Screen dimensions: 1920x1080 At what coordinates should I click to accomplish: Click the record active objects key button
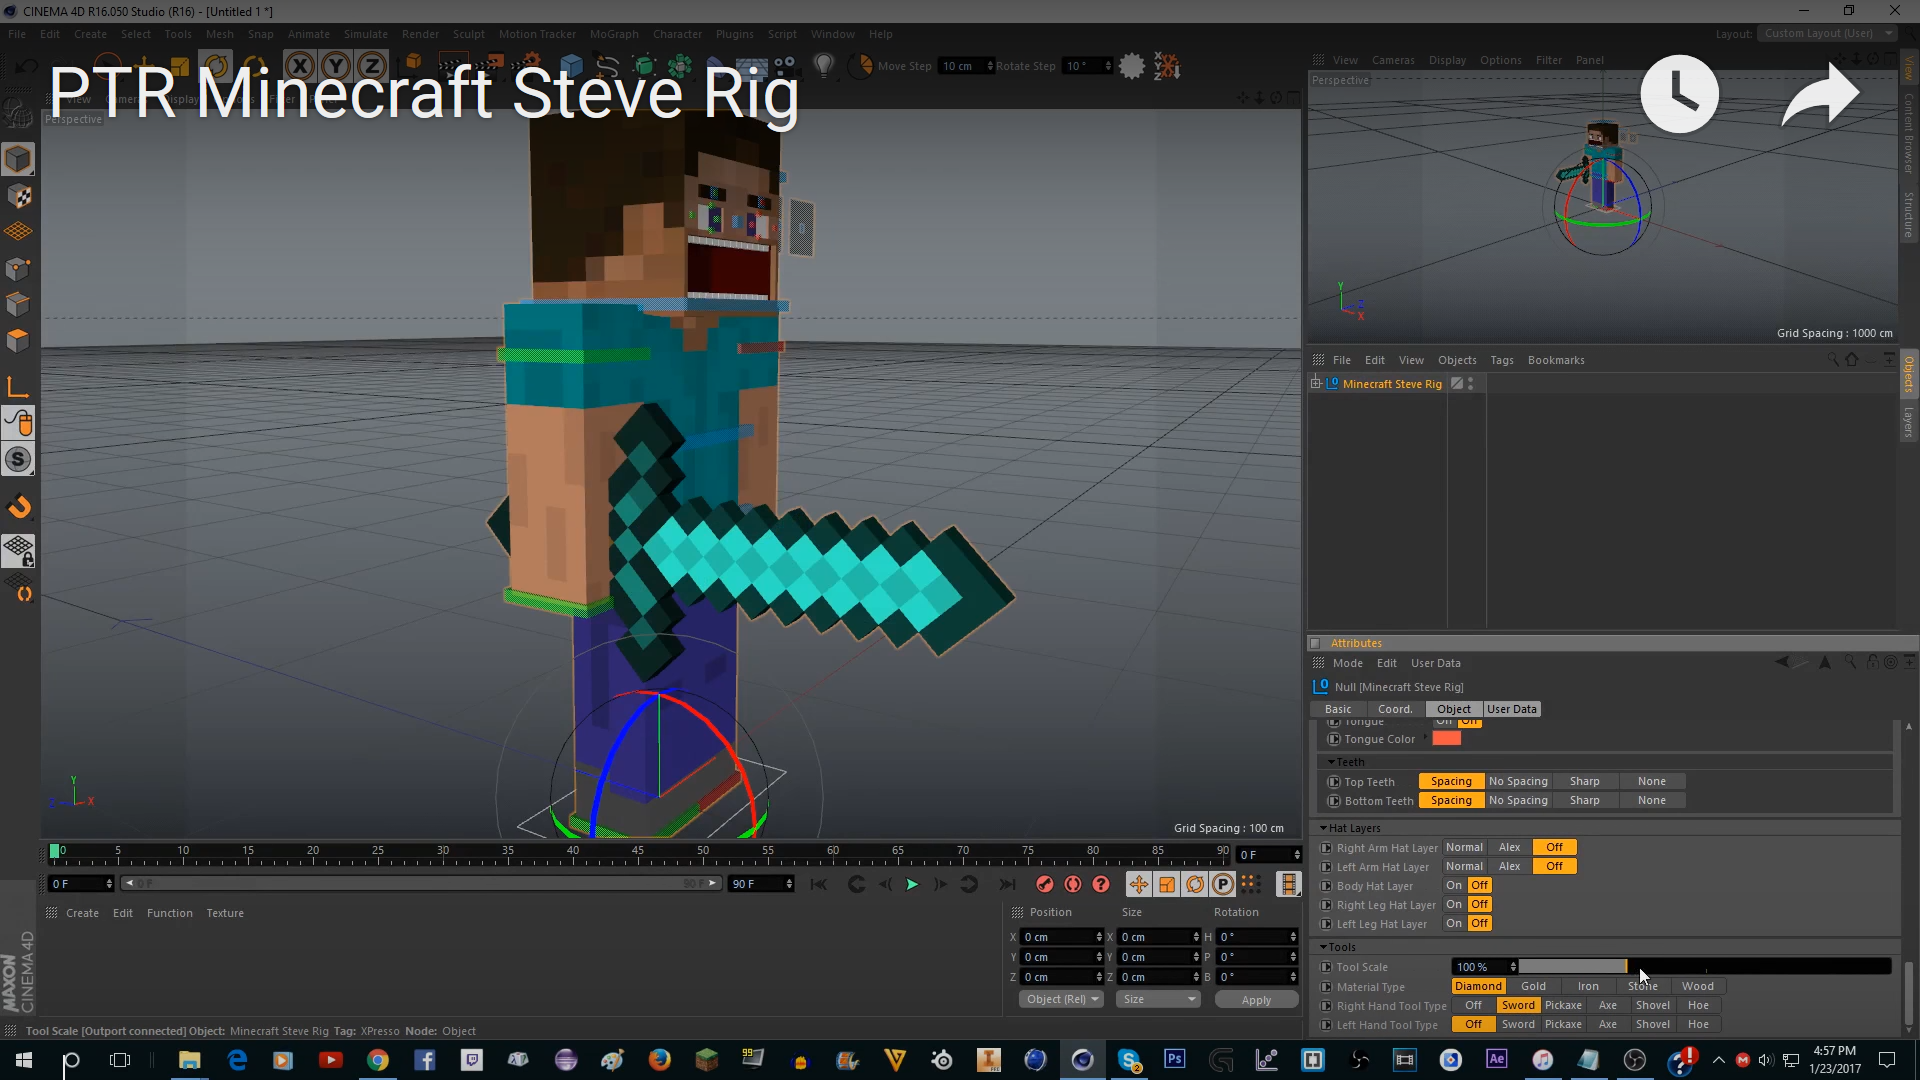tap(1044, 884)
